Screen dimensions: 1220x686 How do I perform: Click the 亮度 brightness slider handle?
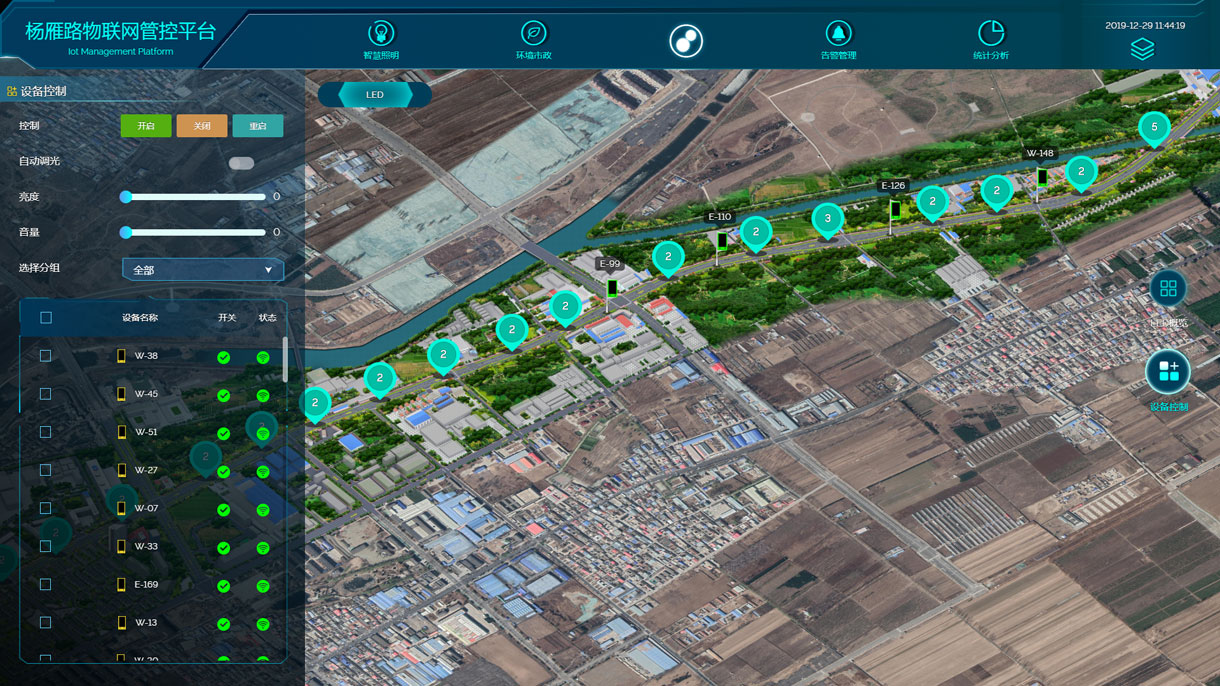[x=126, y=197]
